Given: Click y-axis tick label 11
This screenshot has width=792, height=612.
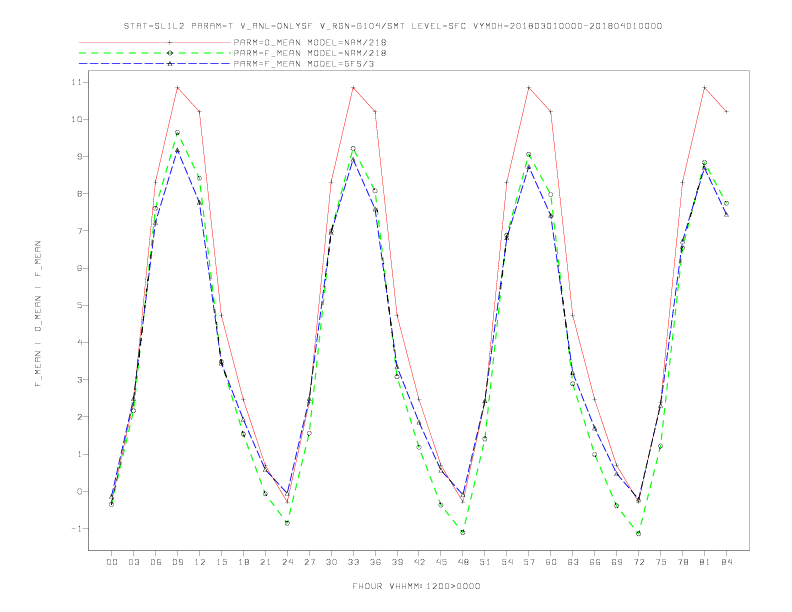Looking at the screenshot, I should pyautogui.click(x=79, y=82).
